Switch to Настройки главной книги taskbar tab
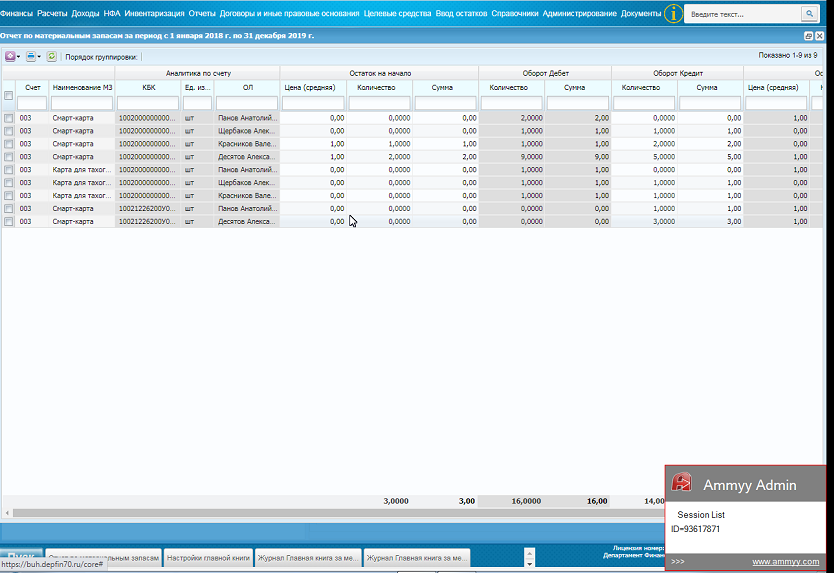 click(x=208, y=558)
